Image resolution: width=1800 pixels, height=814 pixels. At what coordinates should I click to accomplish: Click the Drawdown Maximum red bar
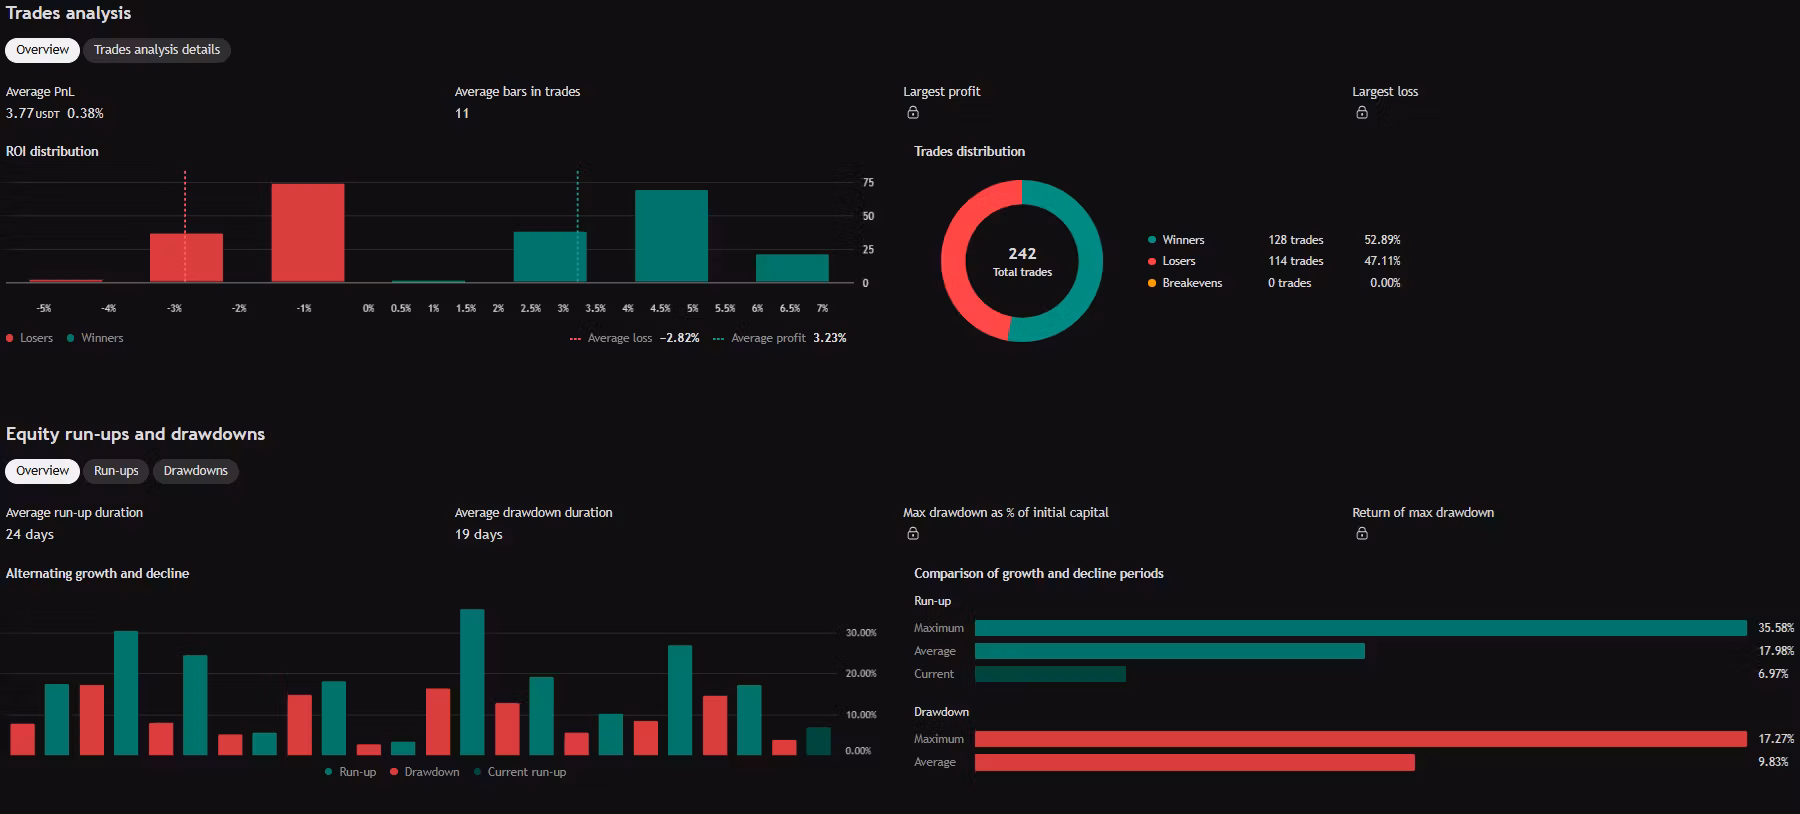pyautogui.click(x=1361, y=739)
